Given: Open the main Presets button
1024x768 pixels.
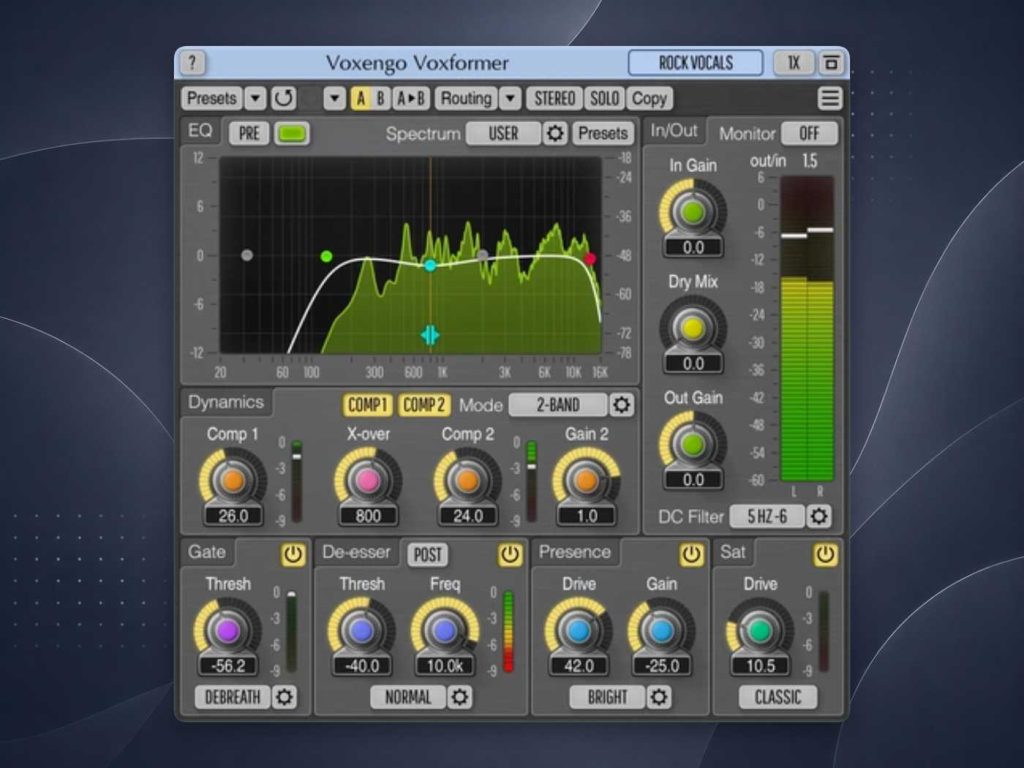Looking at the screenshot, I should pyautogui.click(x=212, y=99).
